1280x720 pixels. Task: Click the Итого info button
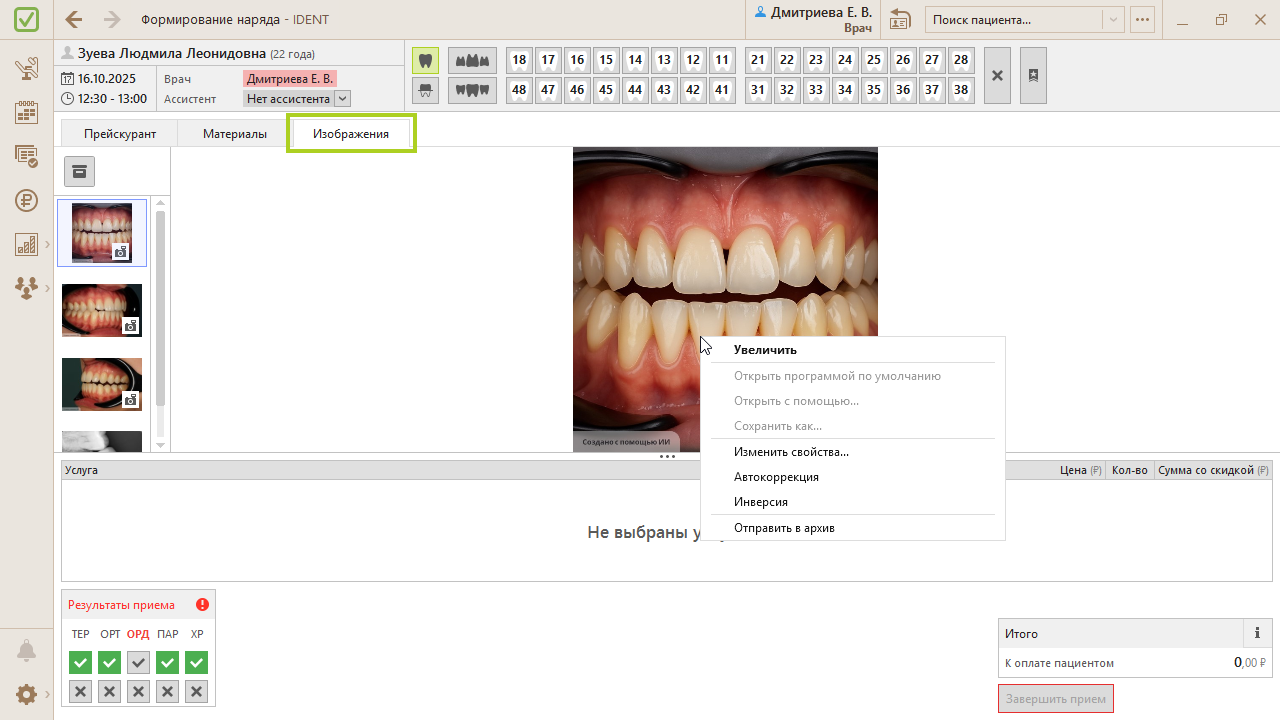(x=1257, y=633)
